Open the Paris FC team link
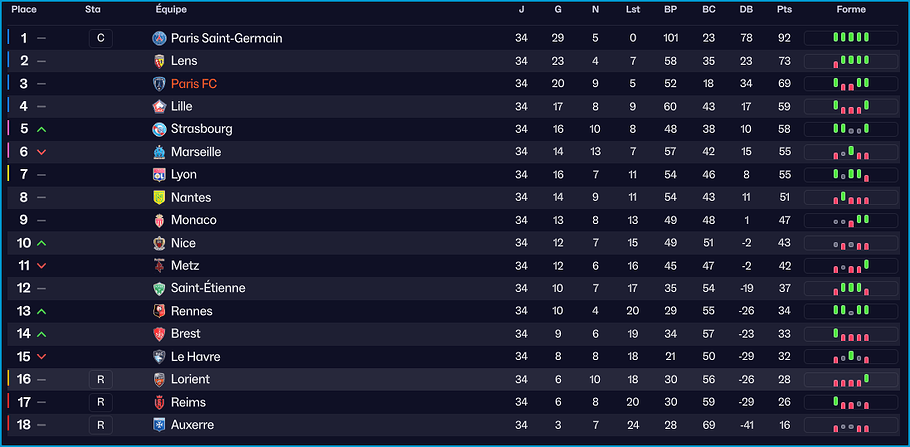This screenshot has height=447, width=910. pos(194,84)
